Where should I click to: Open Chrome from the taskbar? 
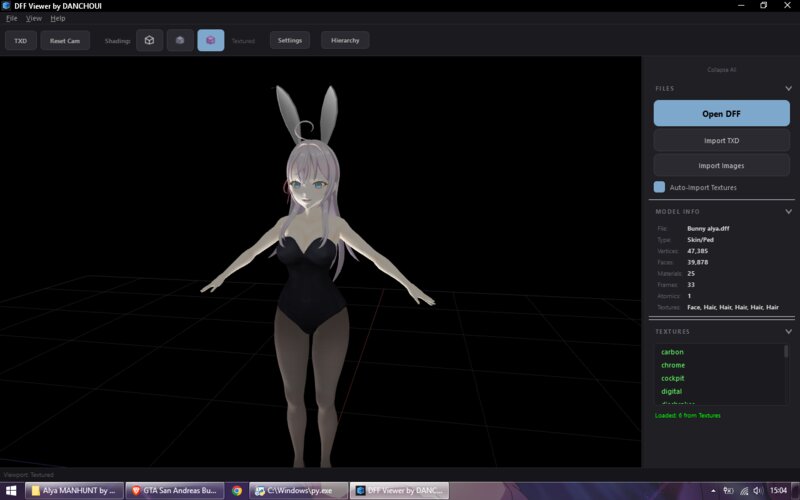pos(237,491)
